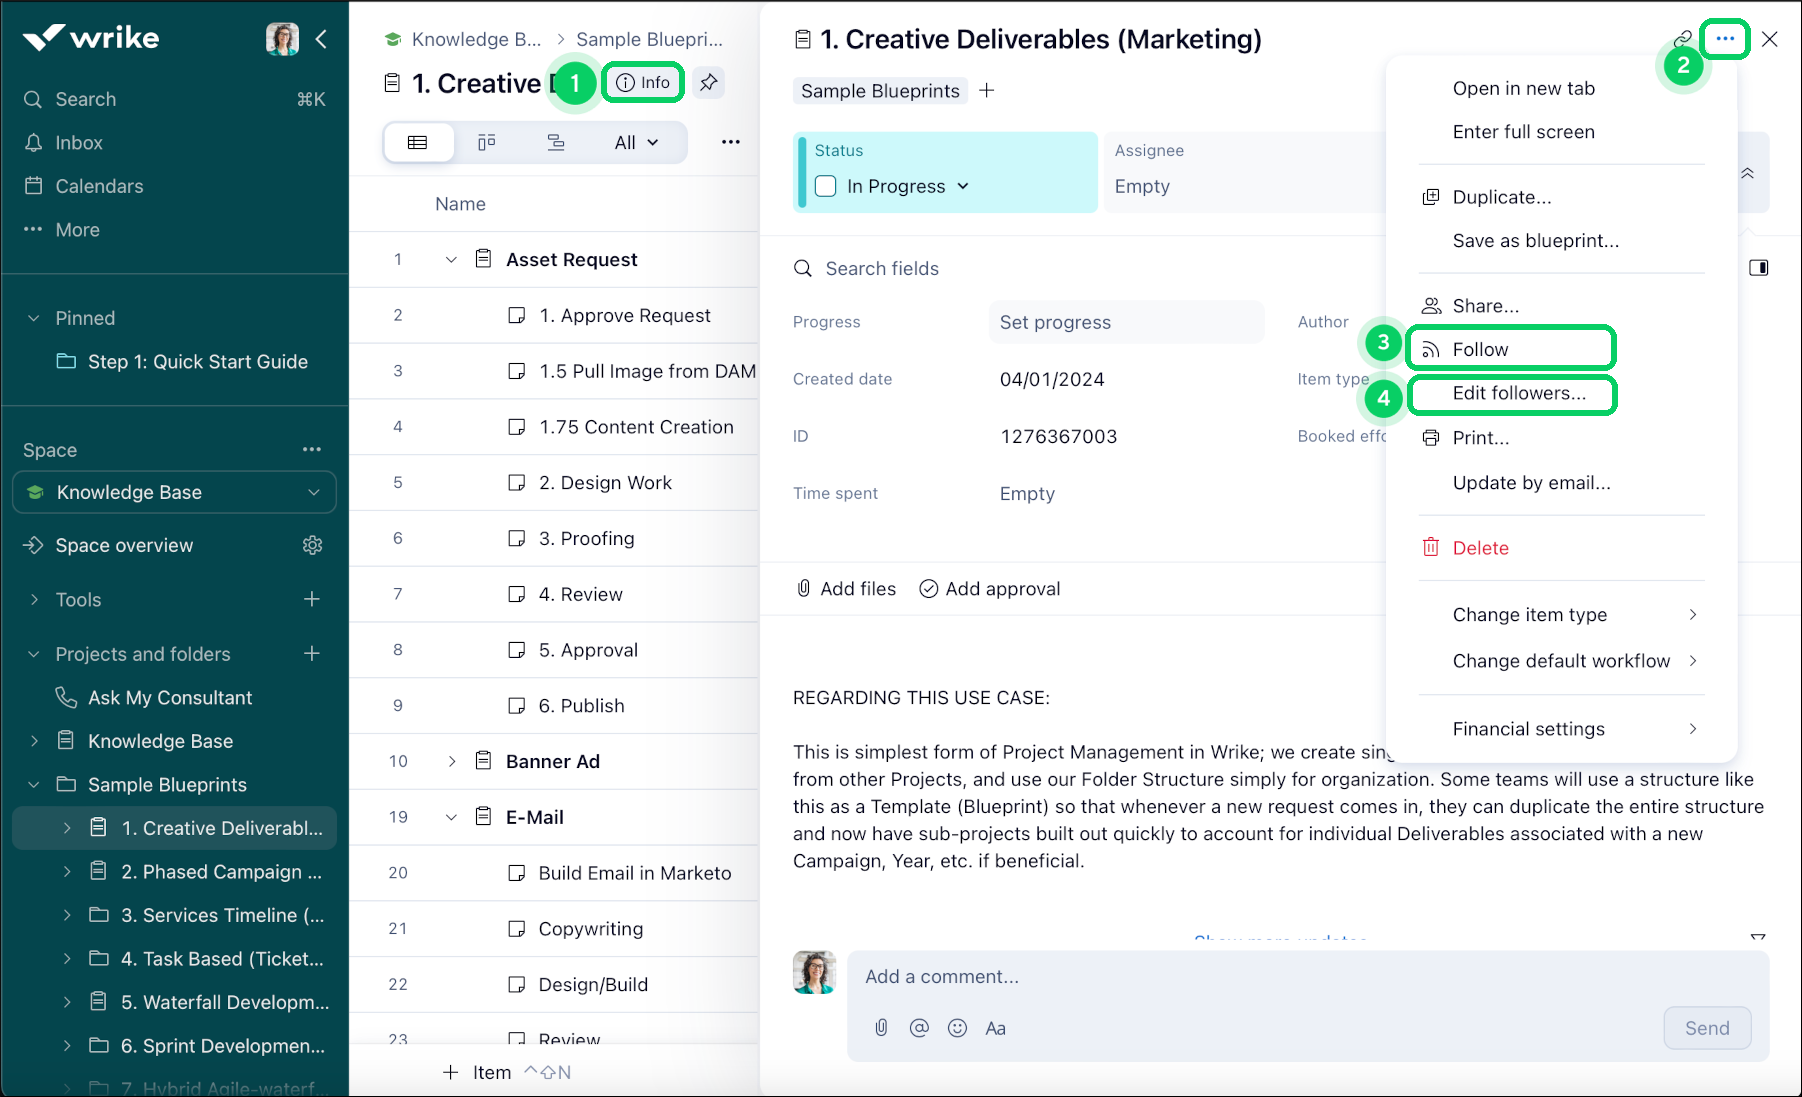Collapse the left sidebar arrow
The height and width of the screenshot is (1097, 1802).
tap(321, 39)
